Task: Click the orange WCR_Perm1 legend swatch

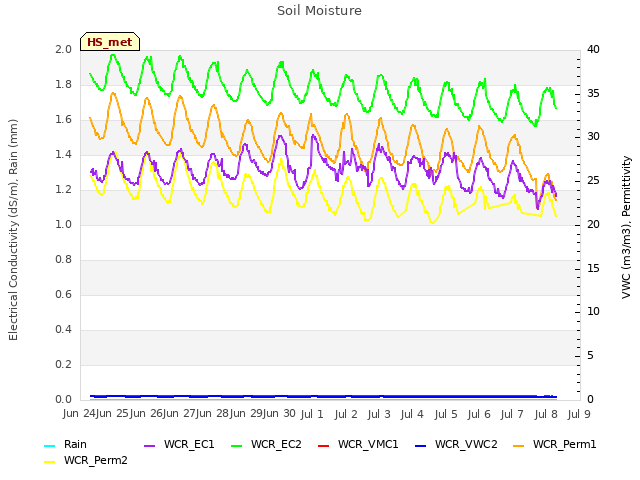Action: pos(518,445)
